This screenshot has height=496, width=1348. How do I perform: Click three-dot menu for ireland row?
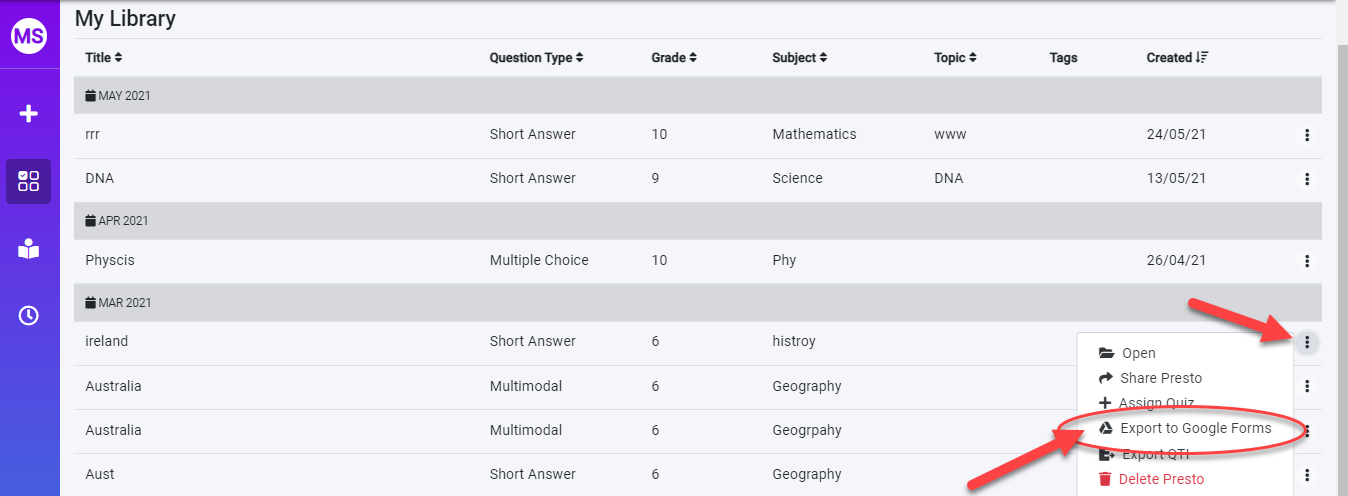click(1306, 343)
